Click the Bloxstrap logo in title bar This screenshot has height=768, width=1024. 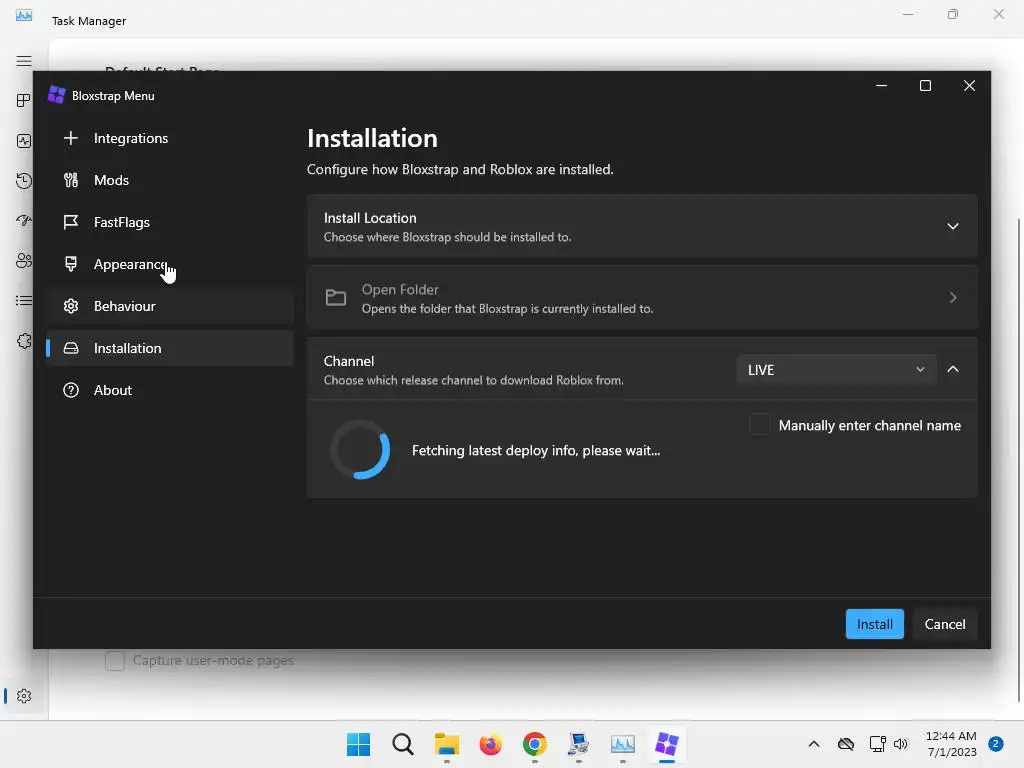pyautogui.click(x=57, y=95)
